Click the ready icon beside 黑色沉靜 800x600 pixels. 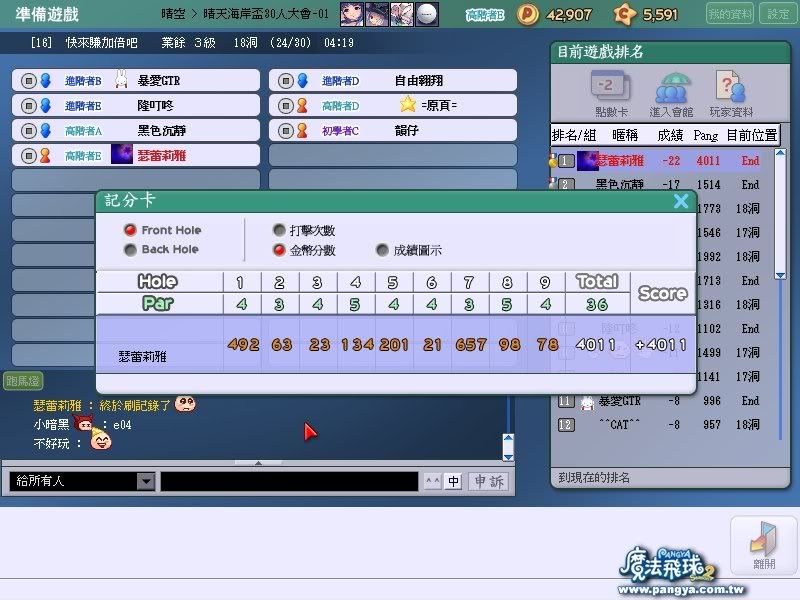pyautogui.click(x=29, y=131)
